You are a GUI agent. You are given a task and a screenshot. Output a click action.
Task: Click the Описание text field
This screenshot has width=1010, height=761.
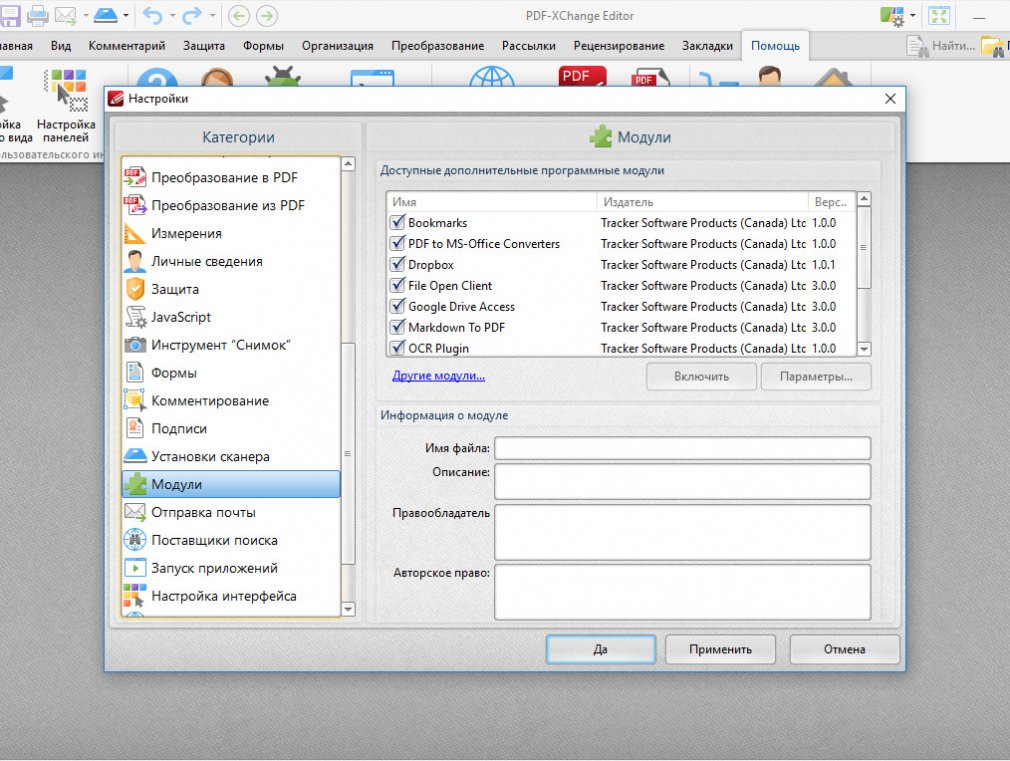click(683, 481)
